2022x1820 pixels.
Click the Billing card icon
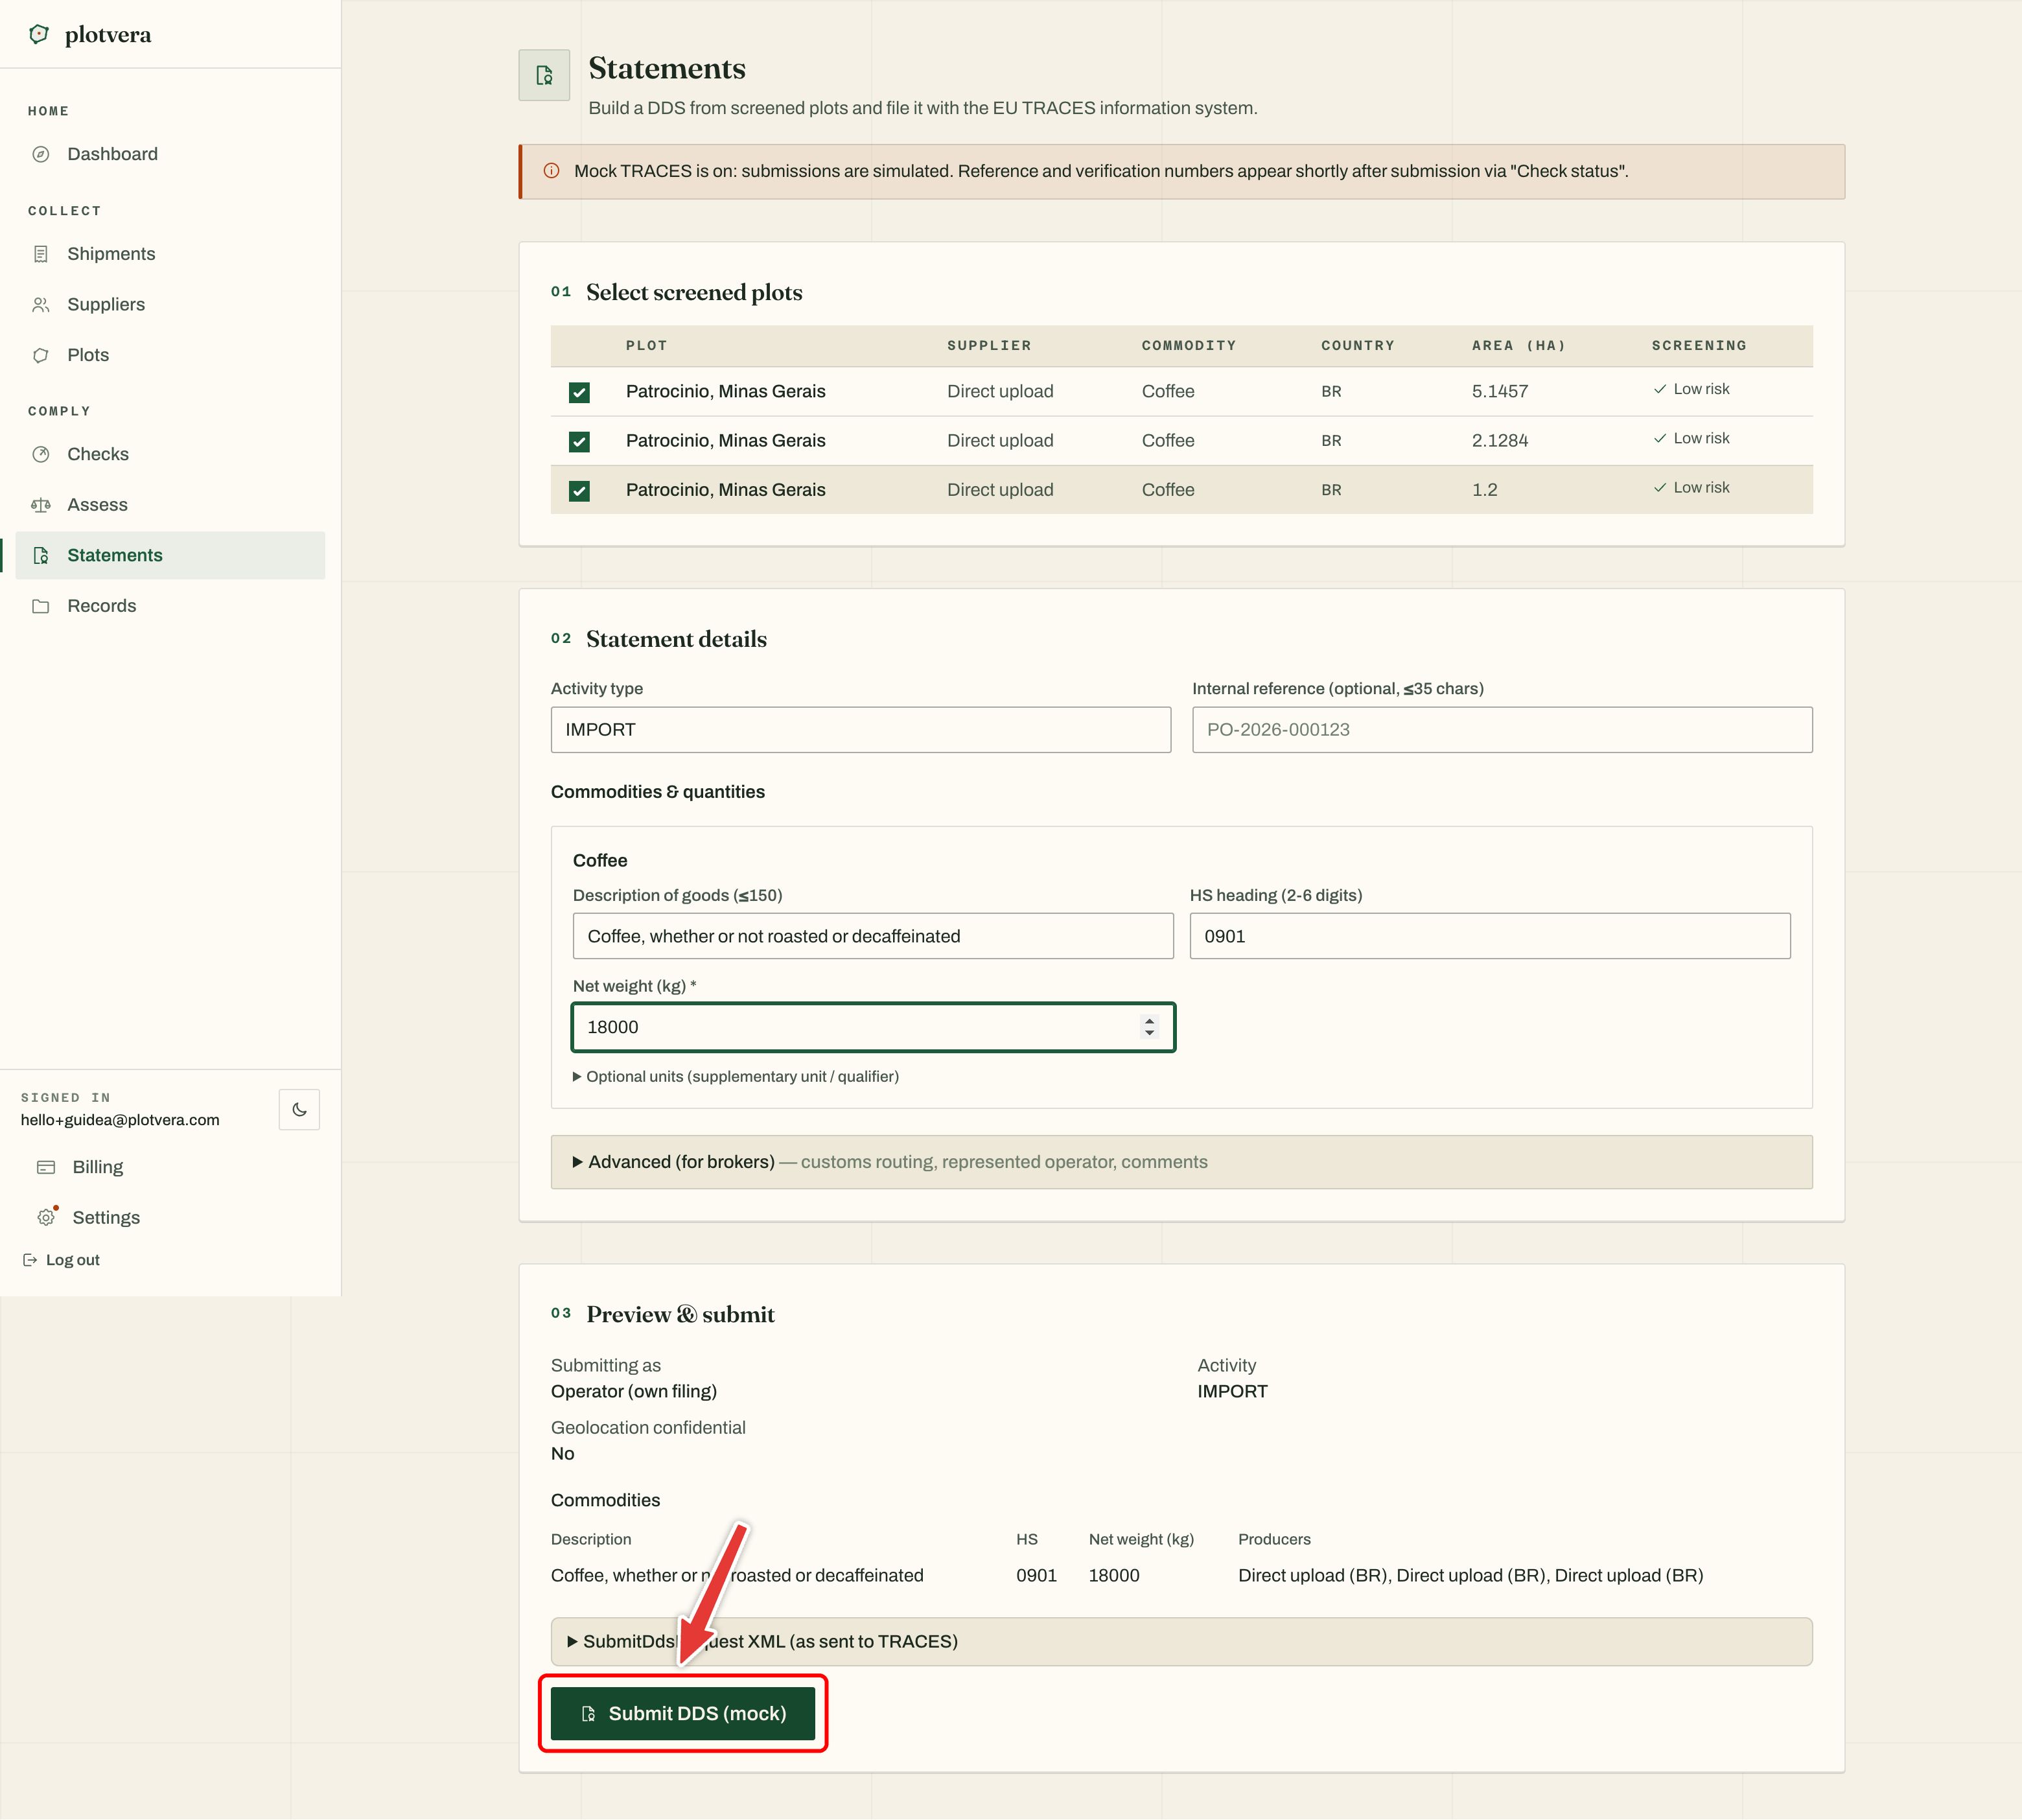point(46,1167)
